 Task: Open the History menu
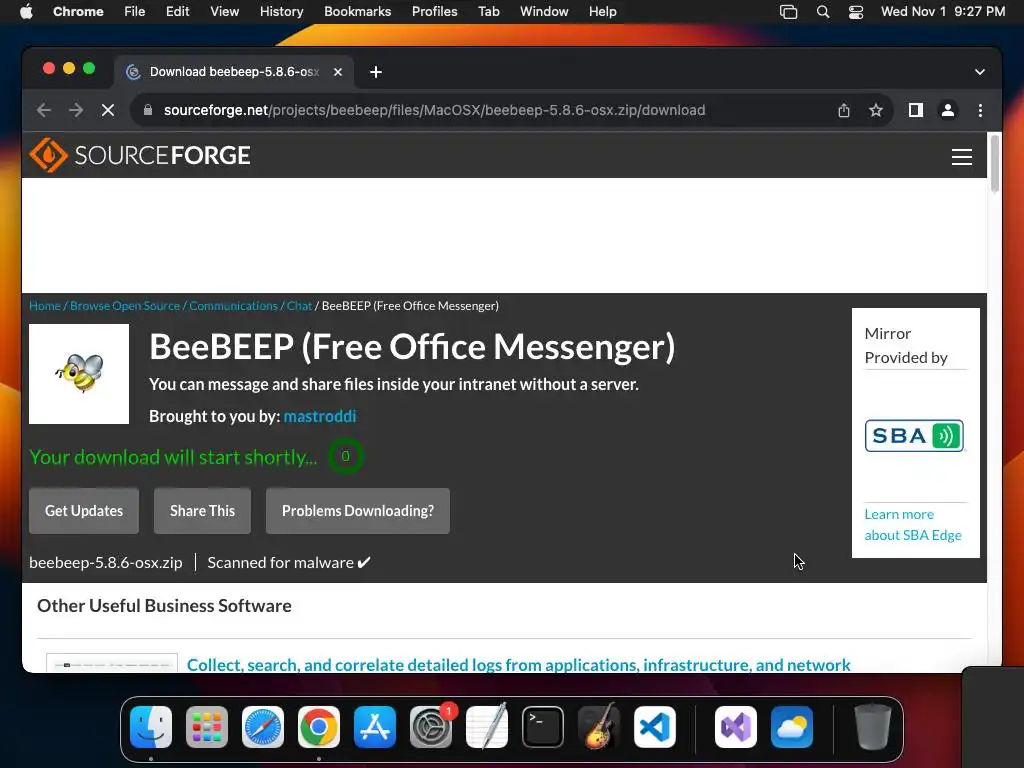[x=281, y=12]
